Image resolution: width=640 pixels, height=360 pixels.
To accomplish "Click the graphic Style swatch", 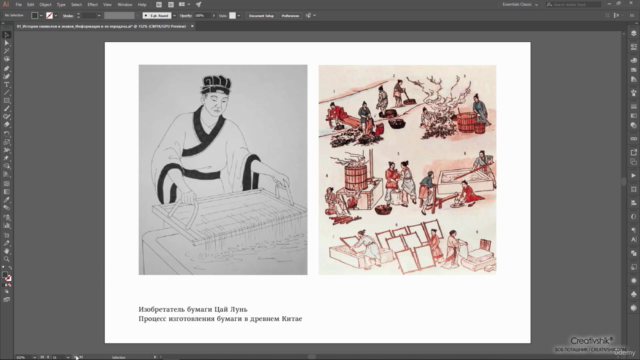I will (x=232, y=16).
